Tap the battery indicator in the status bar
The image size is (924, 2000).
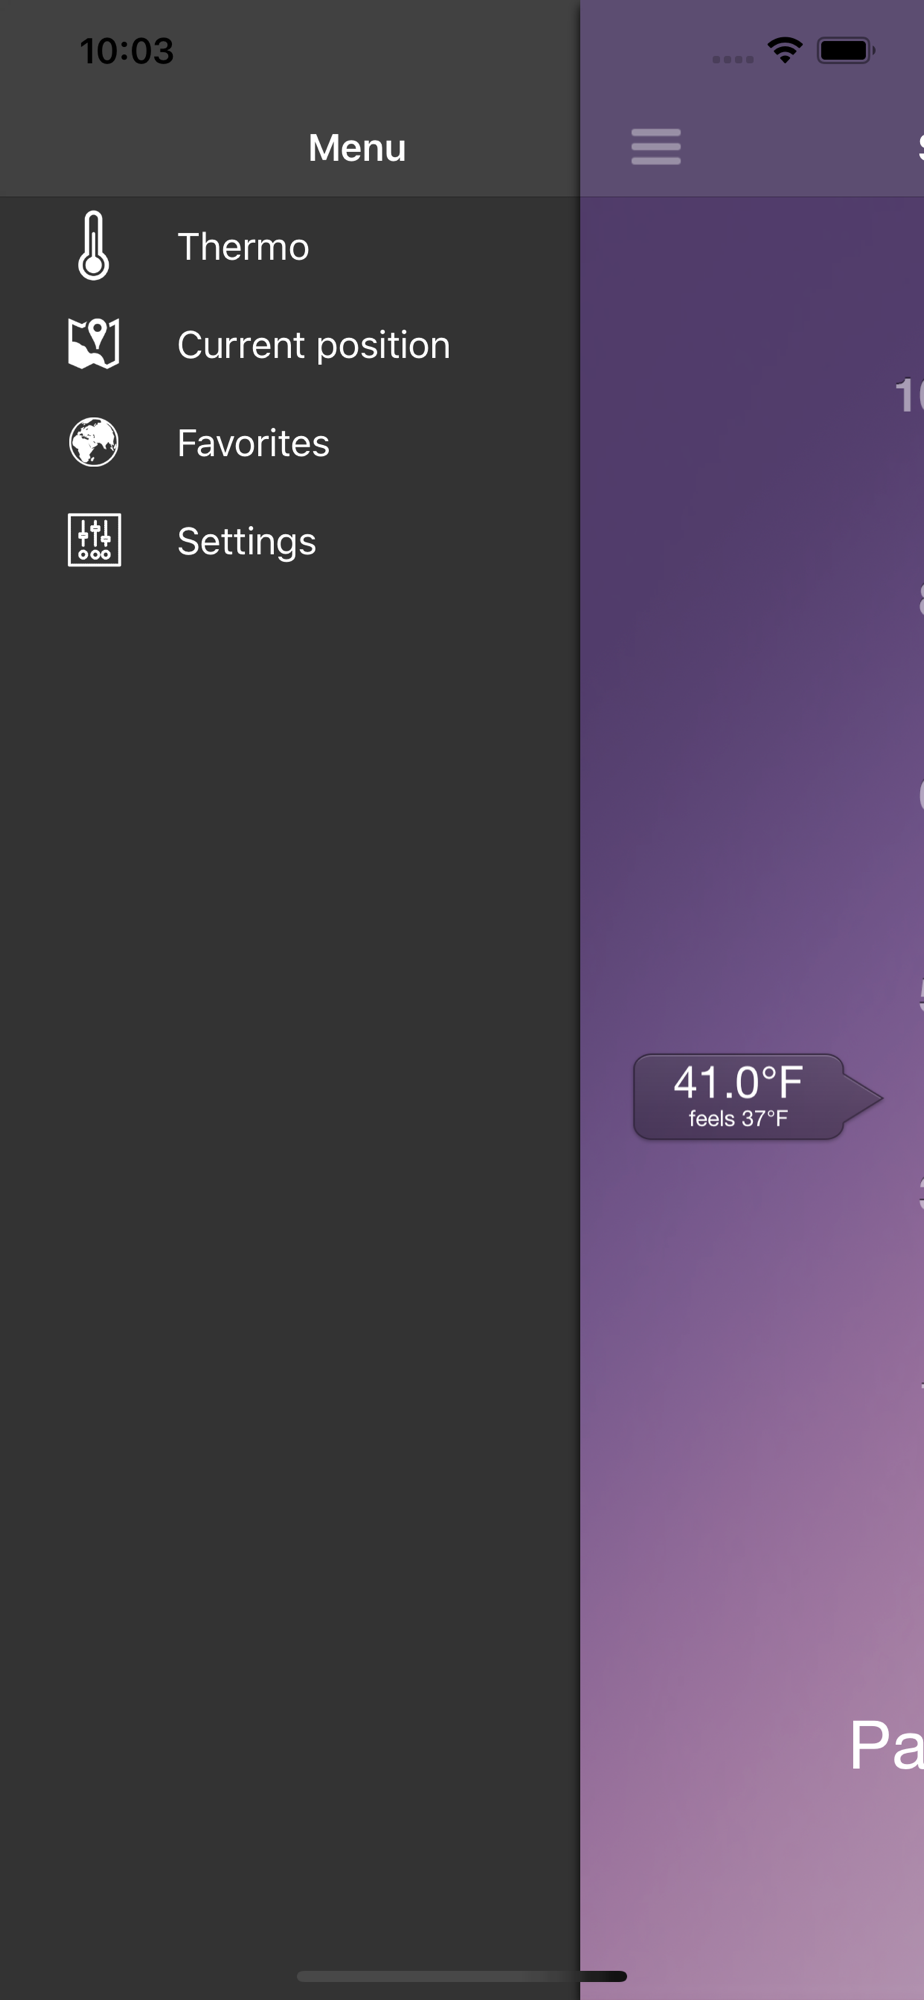point(846,50)
